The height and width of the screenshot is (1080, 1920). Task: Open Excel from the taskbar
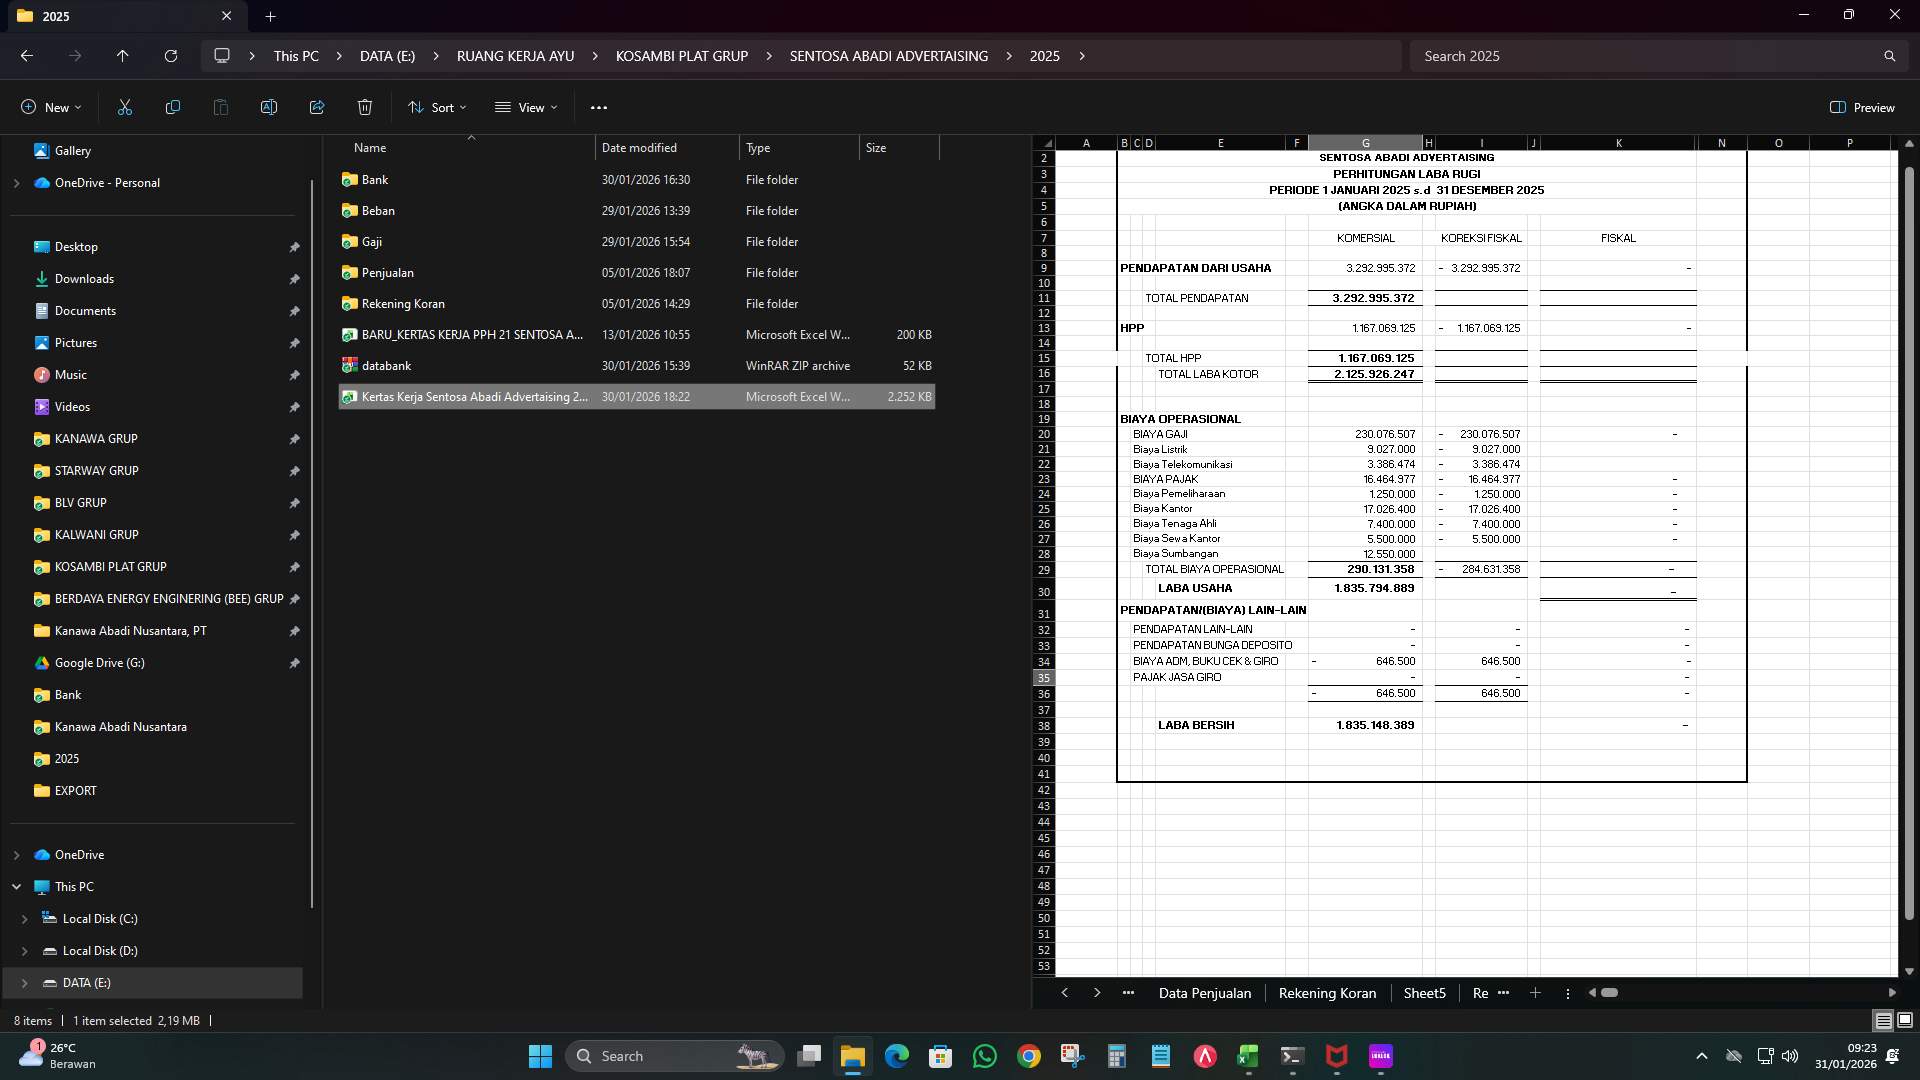[x=1247, y=1056]
